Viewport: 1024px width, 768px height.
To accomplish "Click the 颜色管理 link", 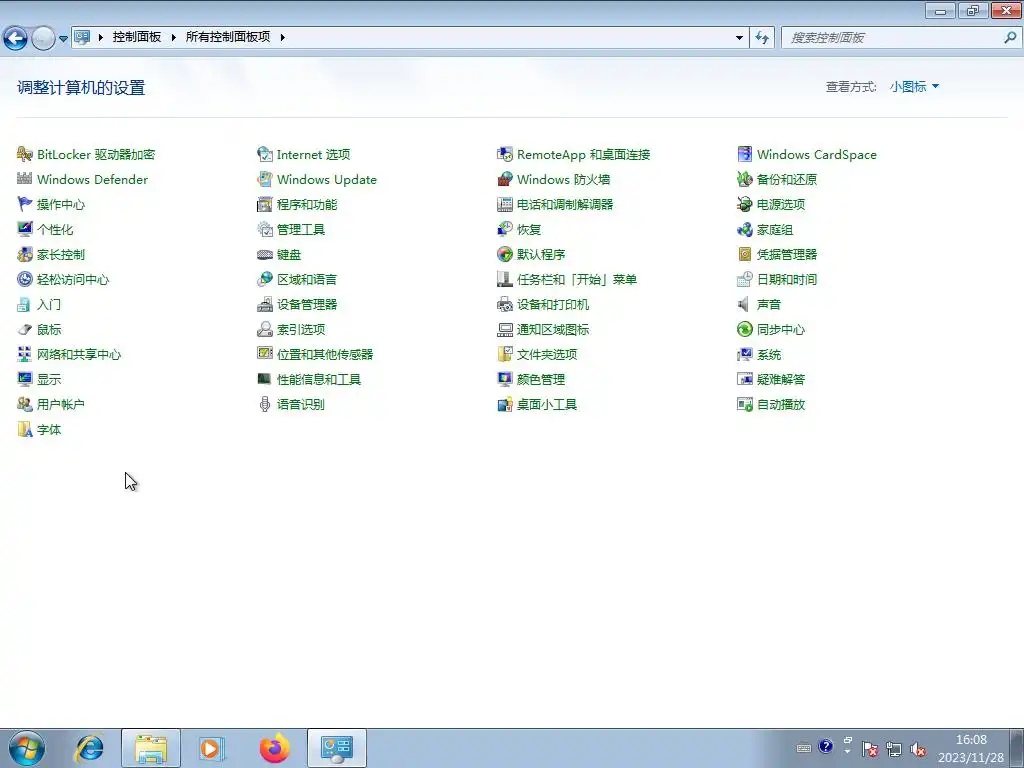I will (x=541, y=379).
